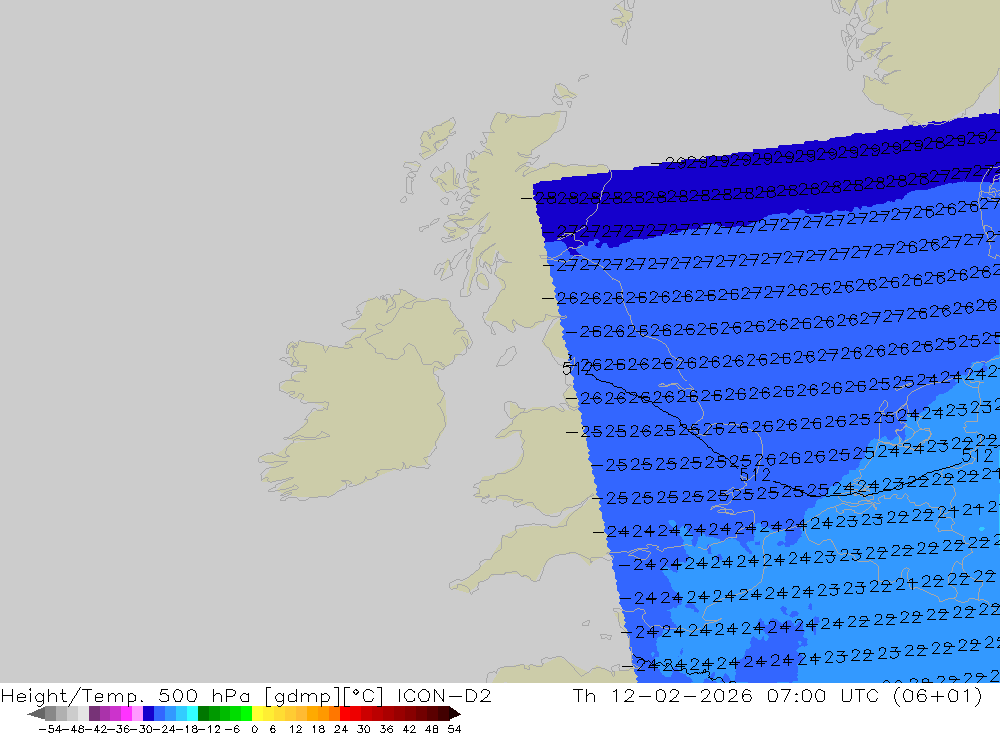
Task: Click the dark right arrow end of legend
Action: pyautogui.click(x=455, y=714)
